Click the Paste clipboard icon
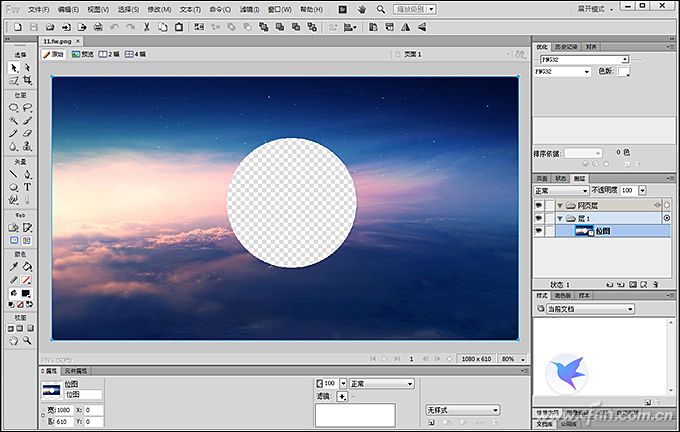The height and width of the screenshot is (432, 680). click(179, 27)
